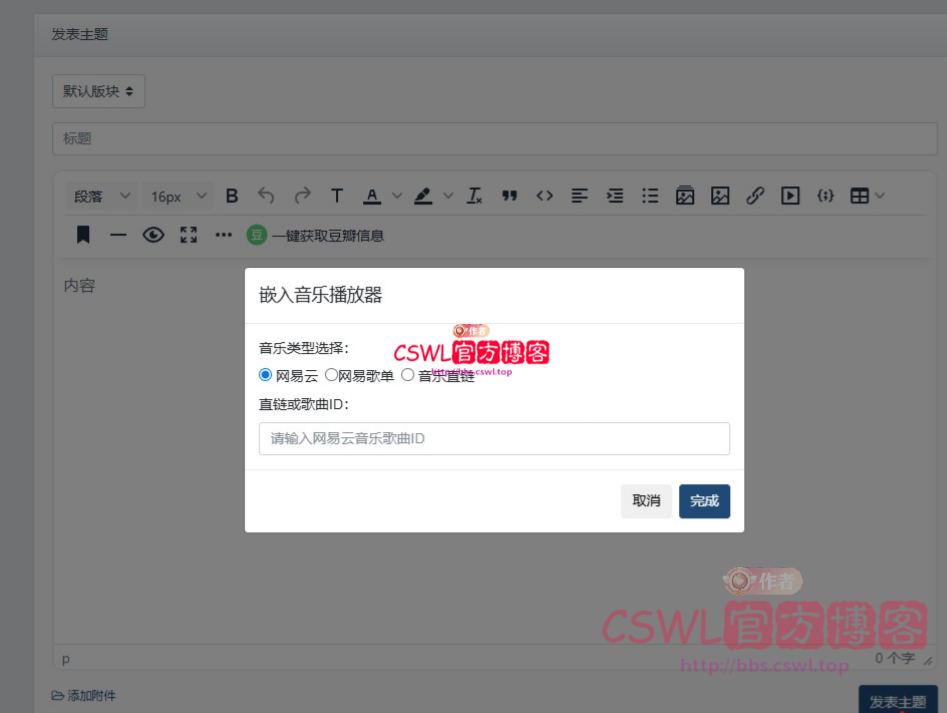Click 完成 to confirm music embed
The image size is (947, 713).
pos(704,501)
